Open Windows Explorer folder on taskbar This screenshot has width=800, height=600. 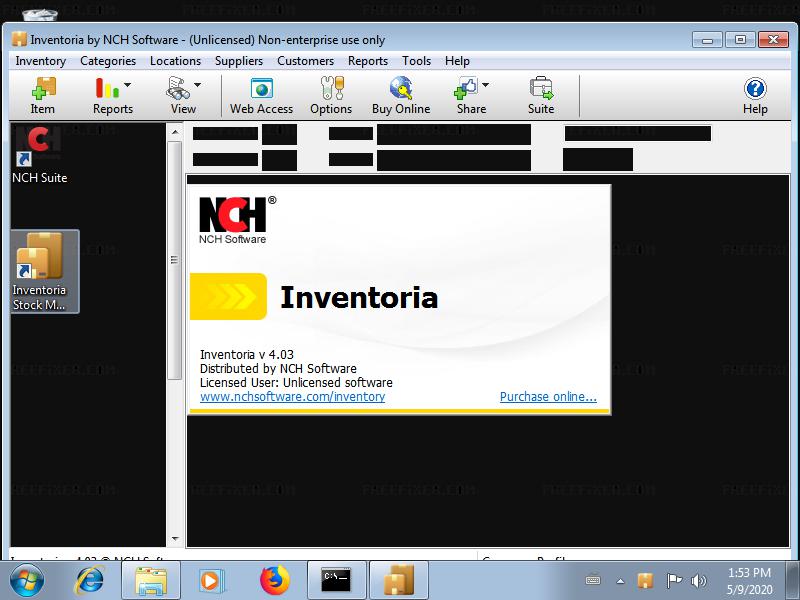(x=151, y=581)
